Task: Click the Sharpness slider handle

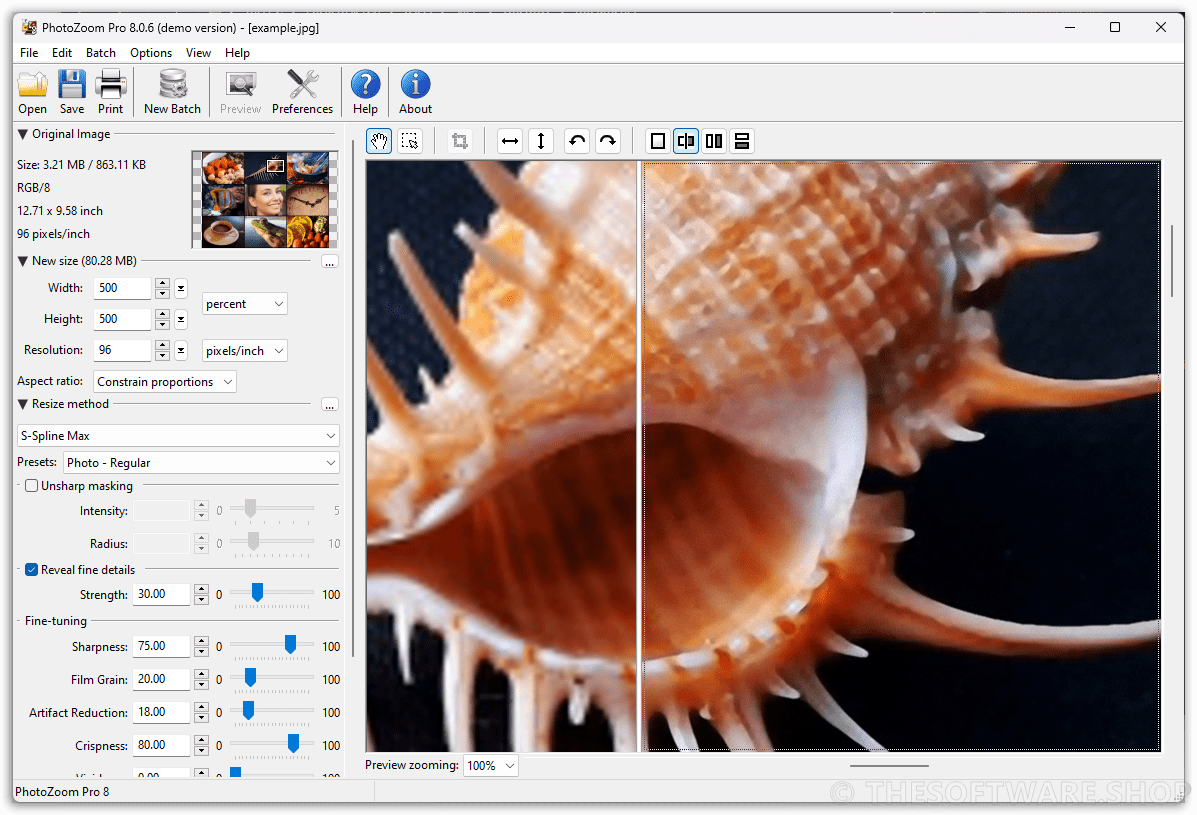Action: [x=290, y=645]
